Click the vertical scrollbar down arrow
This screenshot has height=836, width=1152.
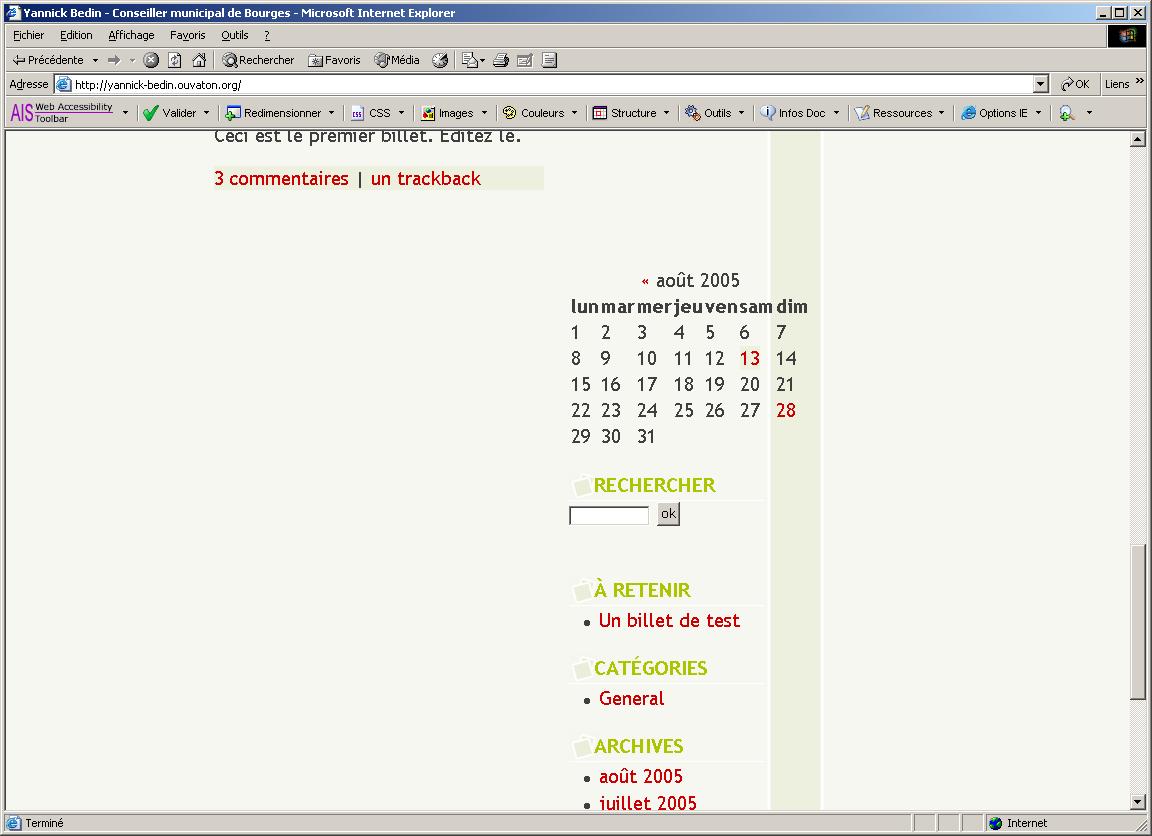click(x=1137, y=801)
